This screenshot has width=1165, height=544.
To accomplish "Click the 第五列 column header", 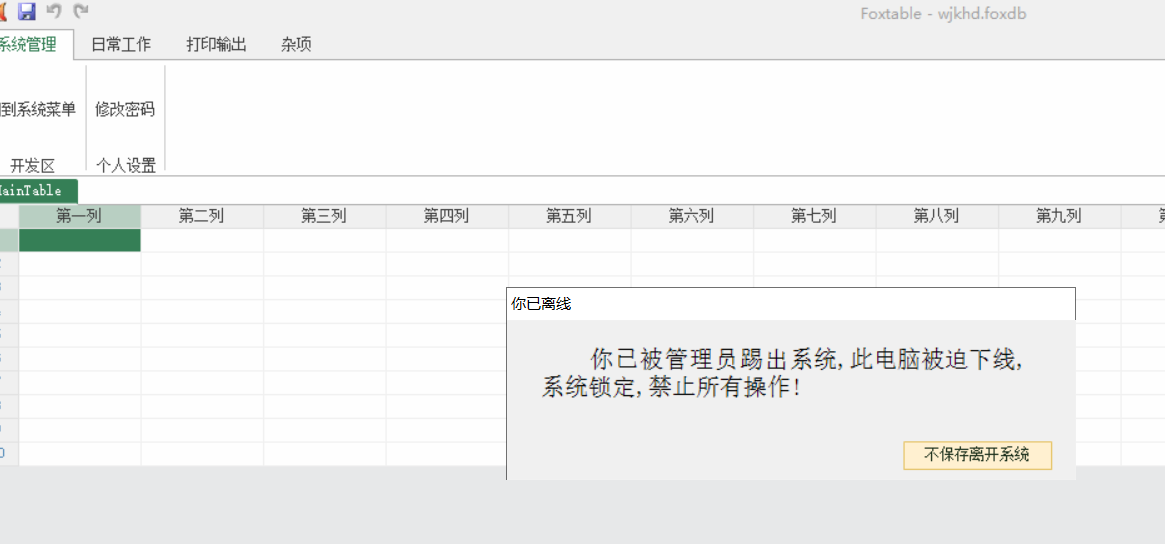I will click(x=569, y=216).
